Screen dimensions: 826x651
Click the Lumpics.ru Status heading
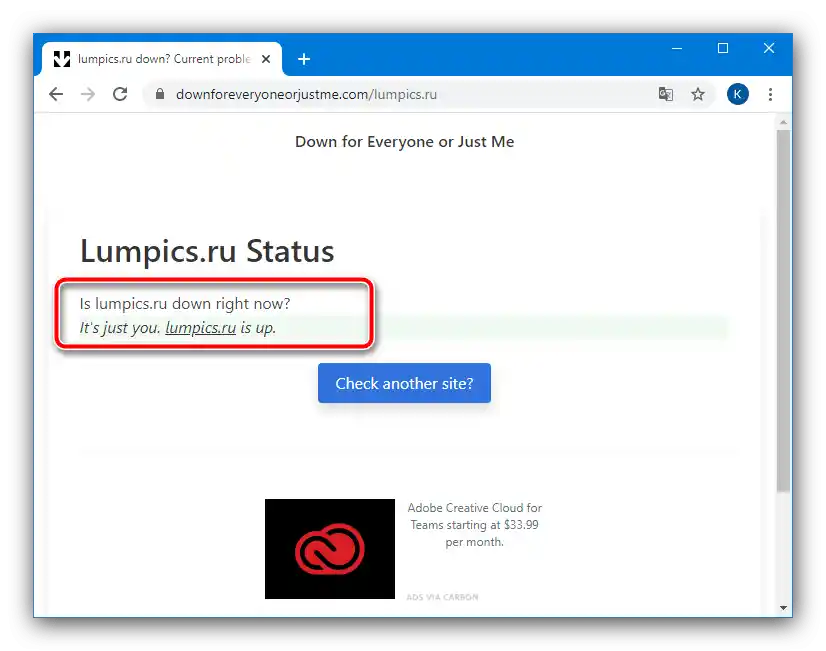coord(207,251)
